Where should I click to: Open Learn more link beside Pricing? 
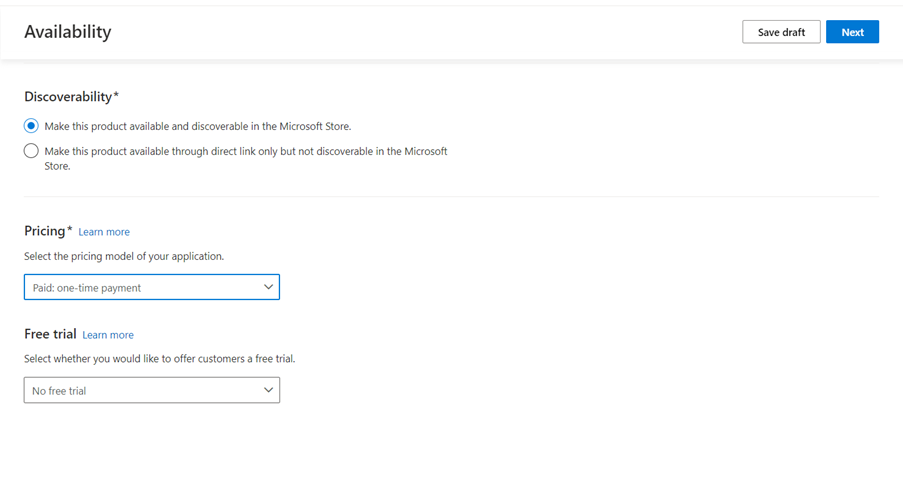(x=104, y=232)
